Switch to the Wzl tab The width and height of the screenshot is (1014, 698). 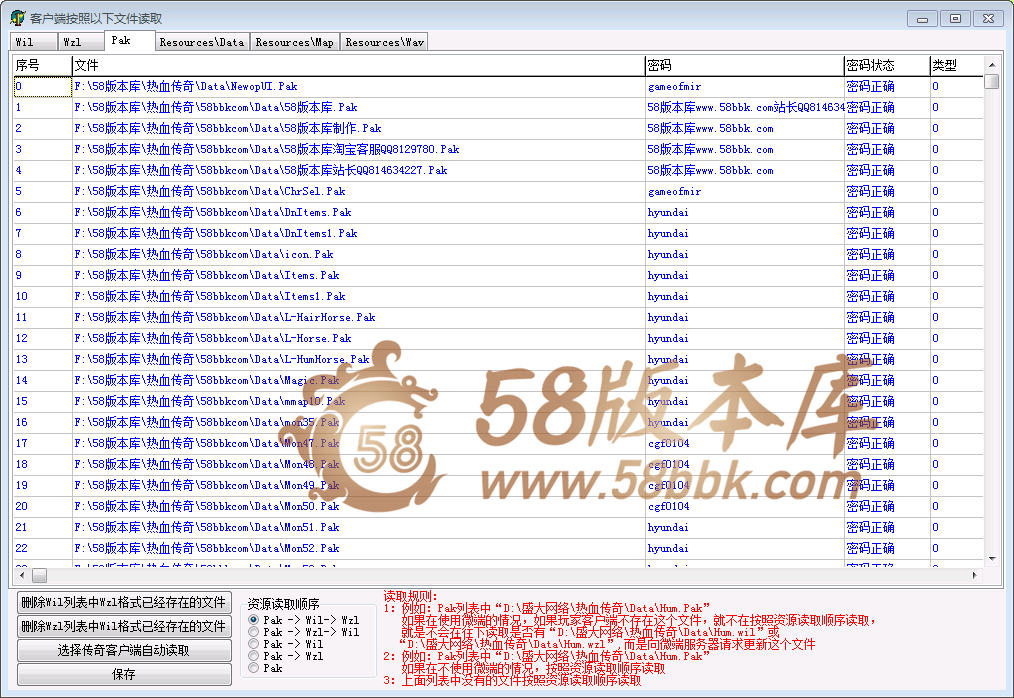point(81,42)
